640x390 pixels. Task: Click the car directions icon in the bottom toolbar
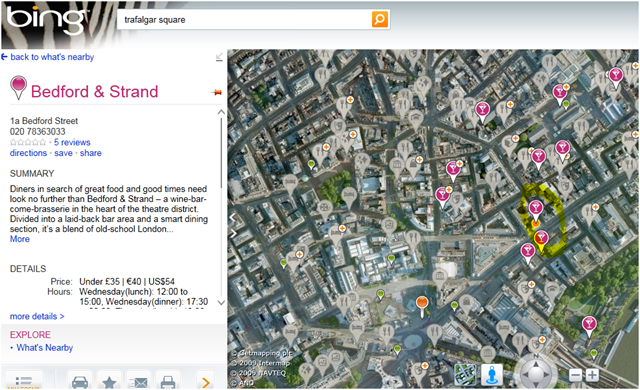(x=80, y=381)
